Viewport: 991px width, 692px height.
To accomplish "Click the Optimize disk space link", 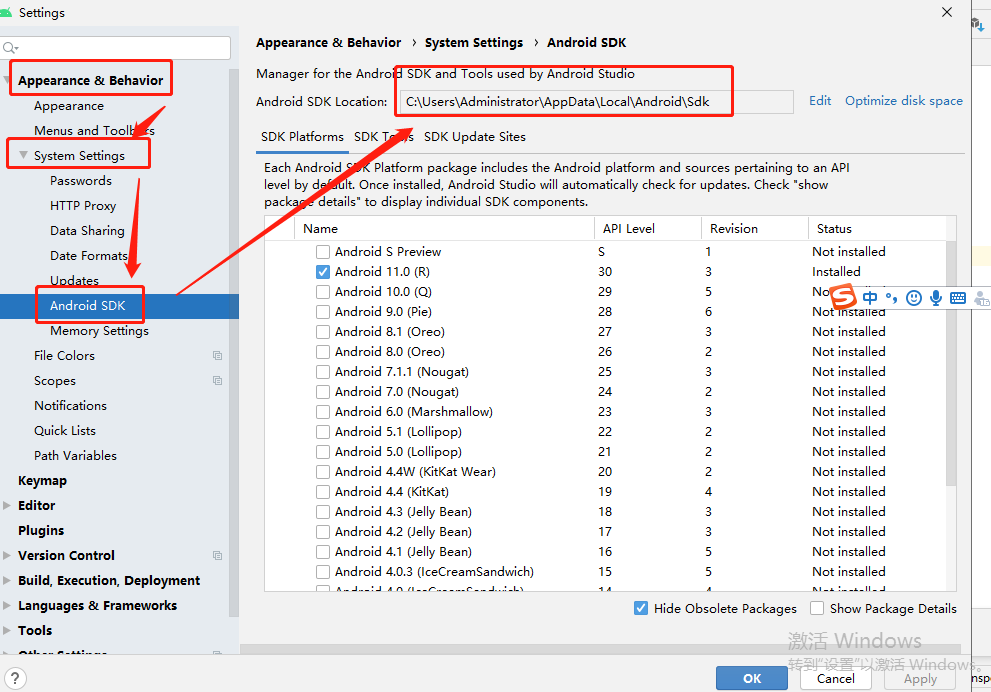I will pyautogui.click(x=904, y=100).
